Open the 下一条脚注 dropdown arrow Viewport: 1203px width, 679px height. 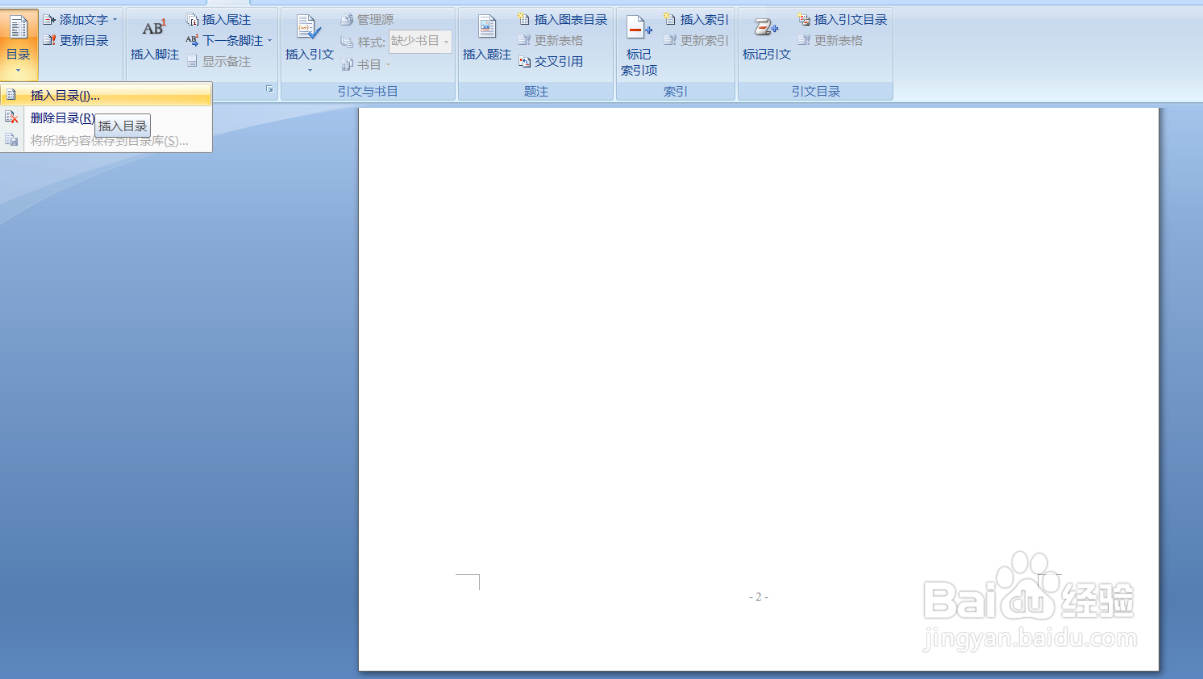270,41
